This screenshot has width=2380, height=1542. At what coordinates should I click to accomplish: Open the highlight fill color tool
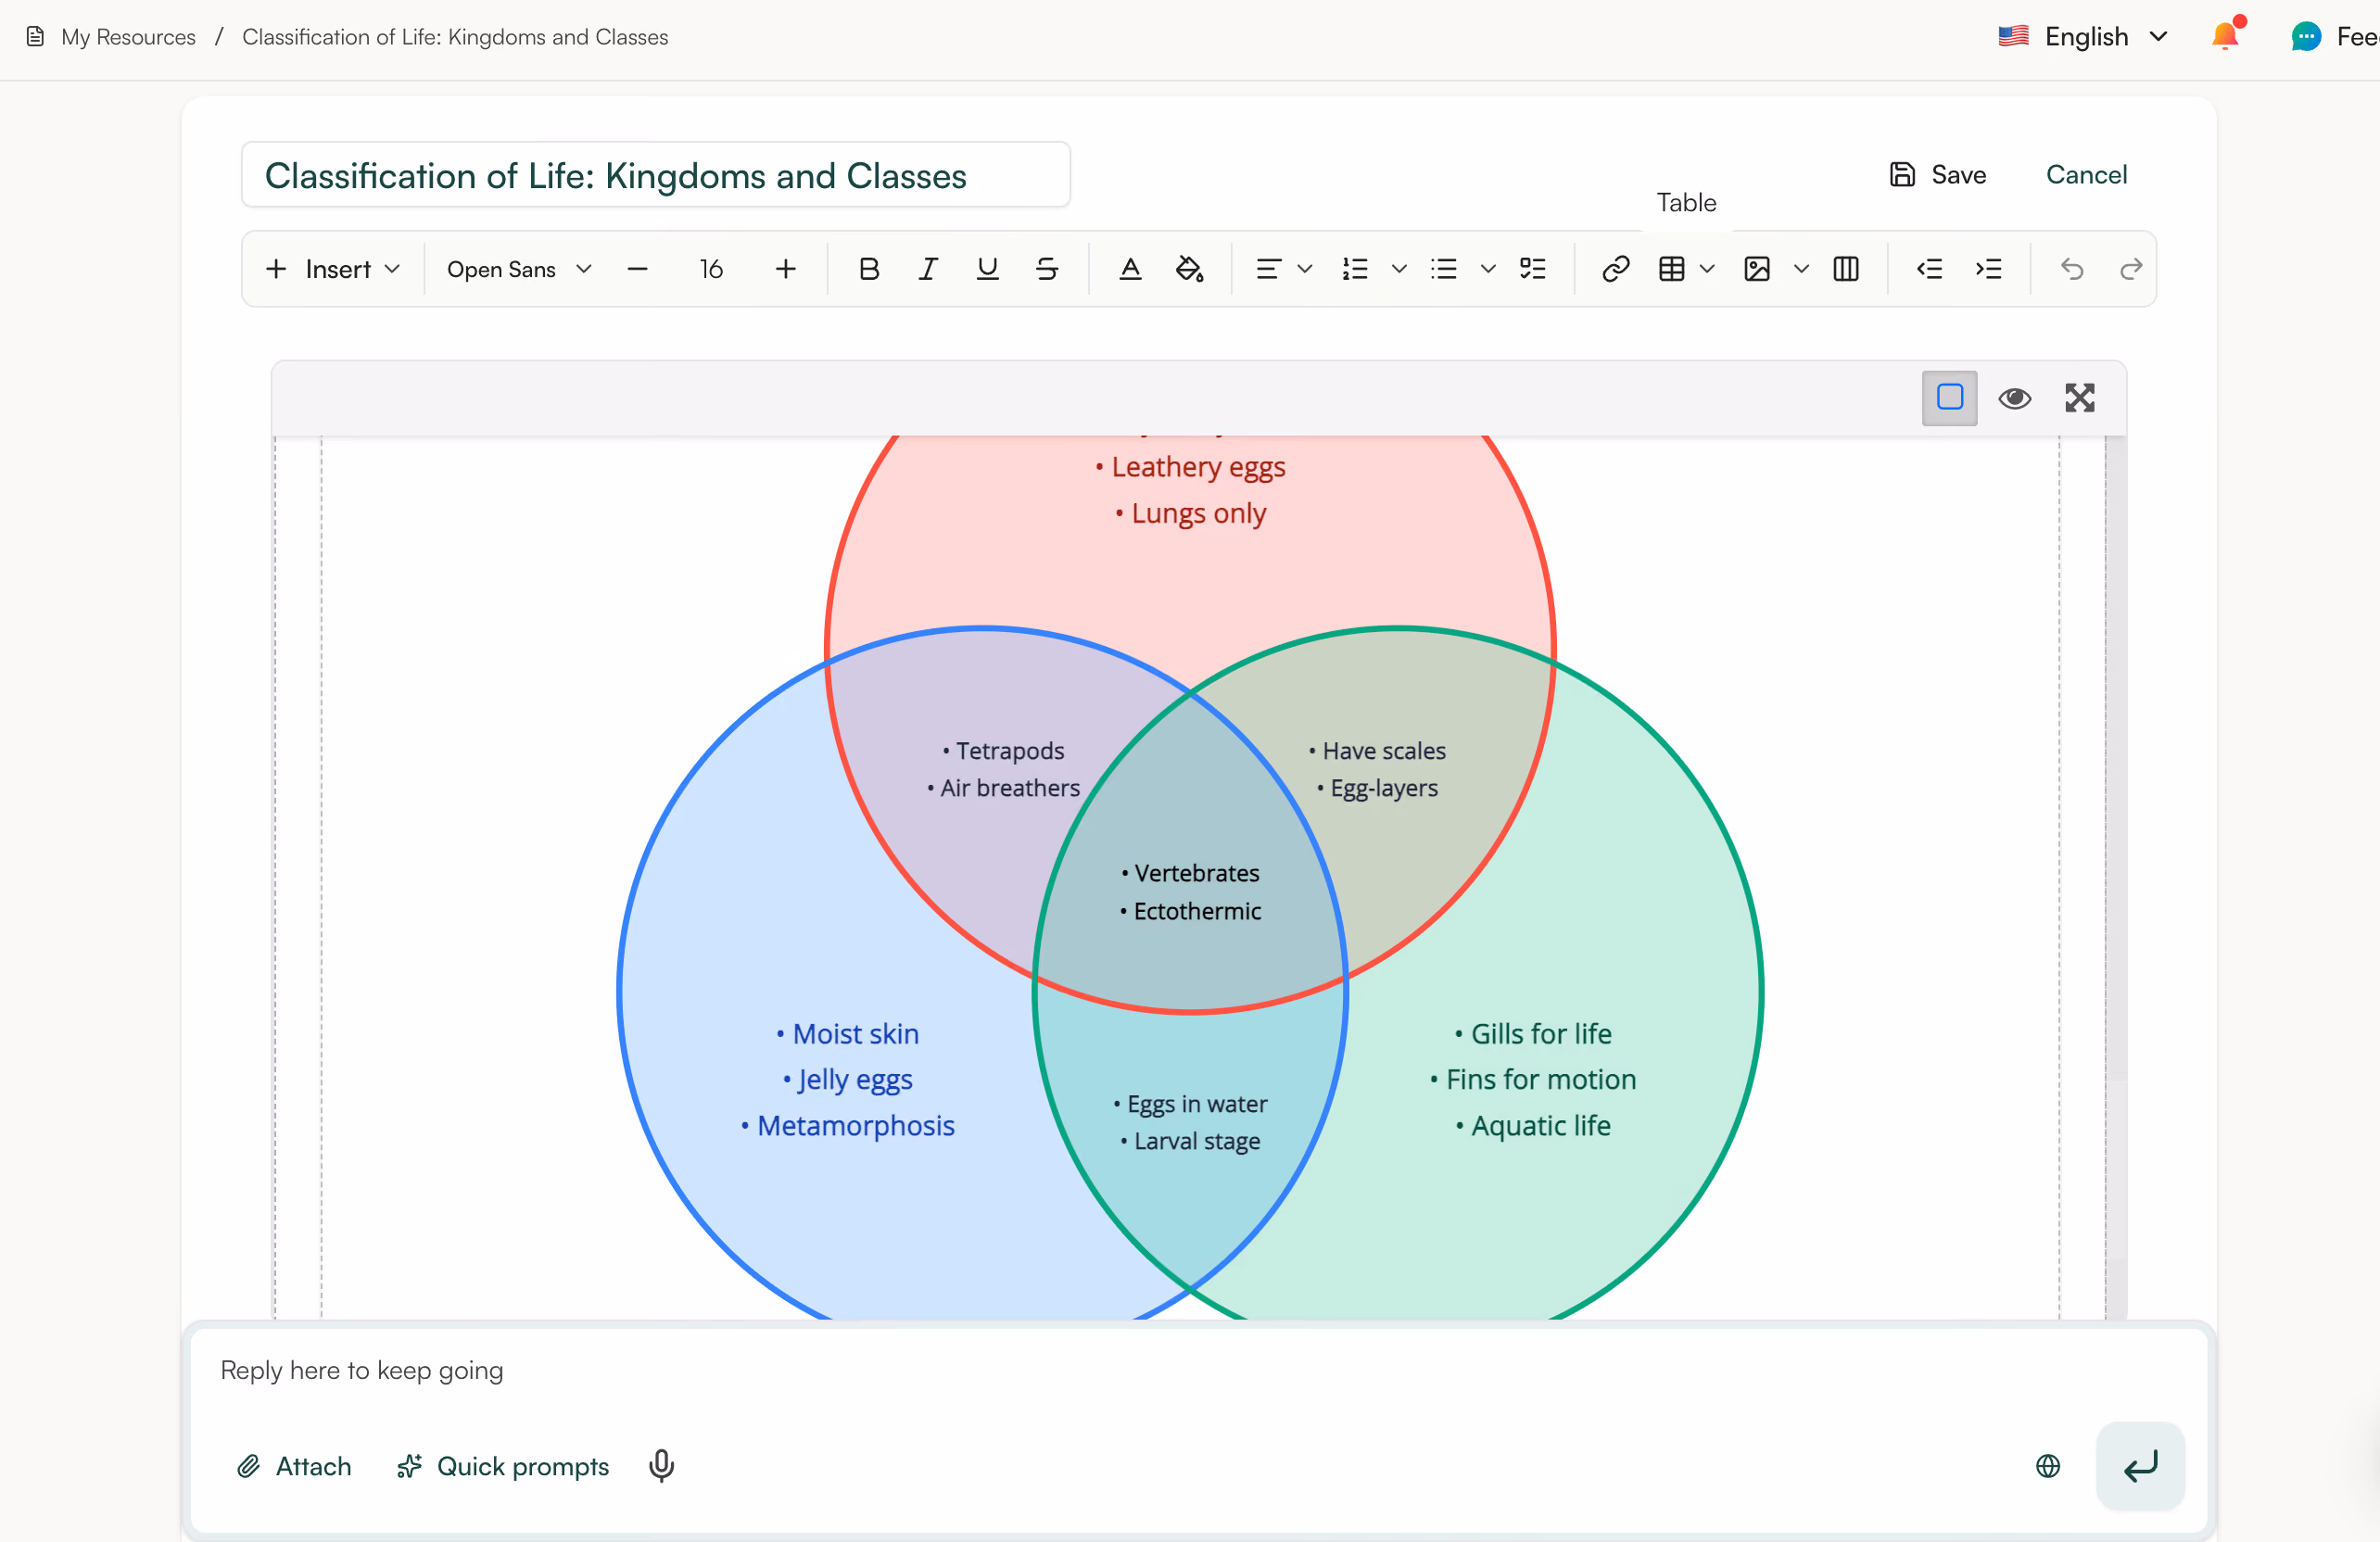[x=1189, y=269]
